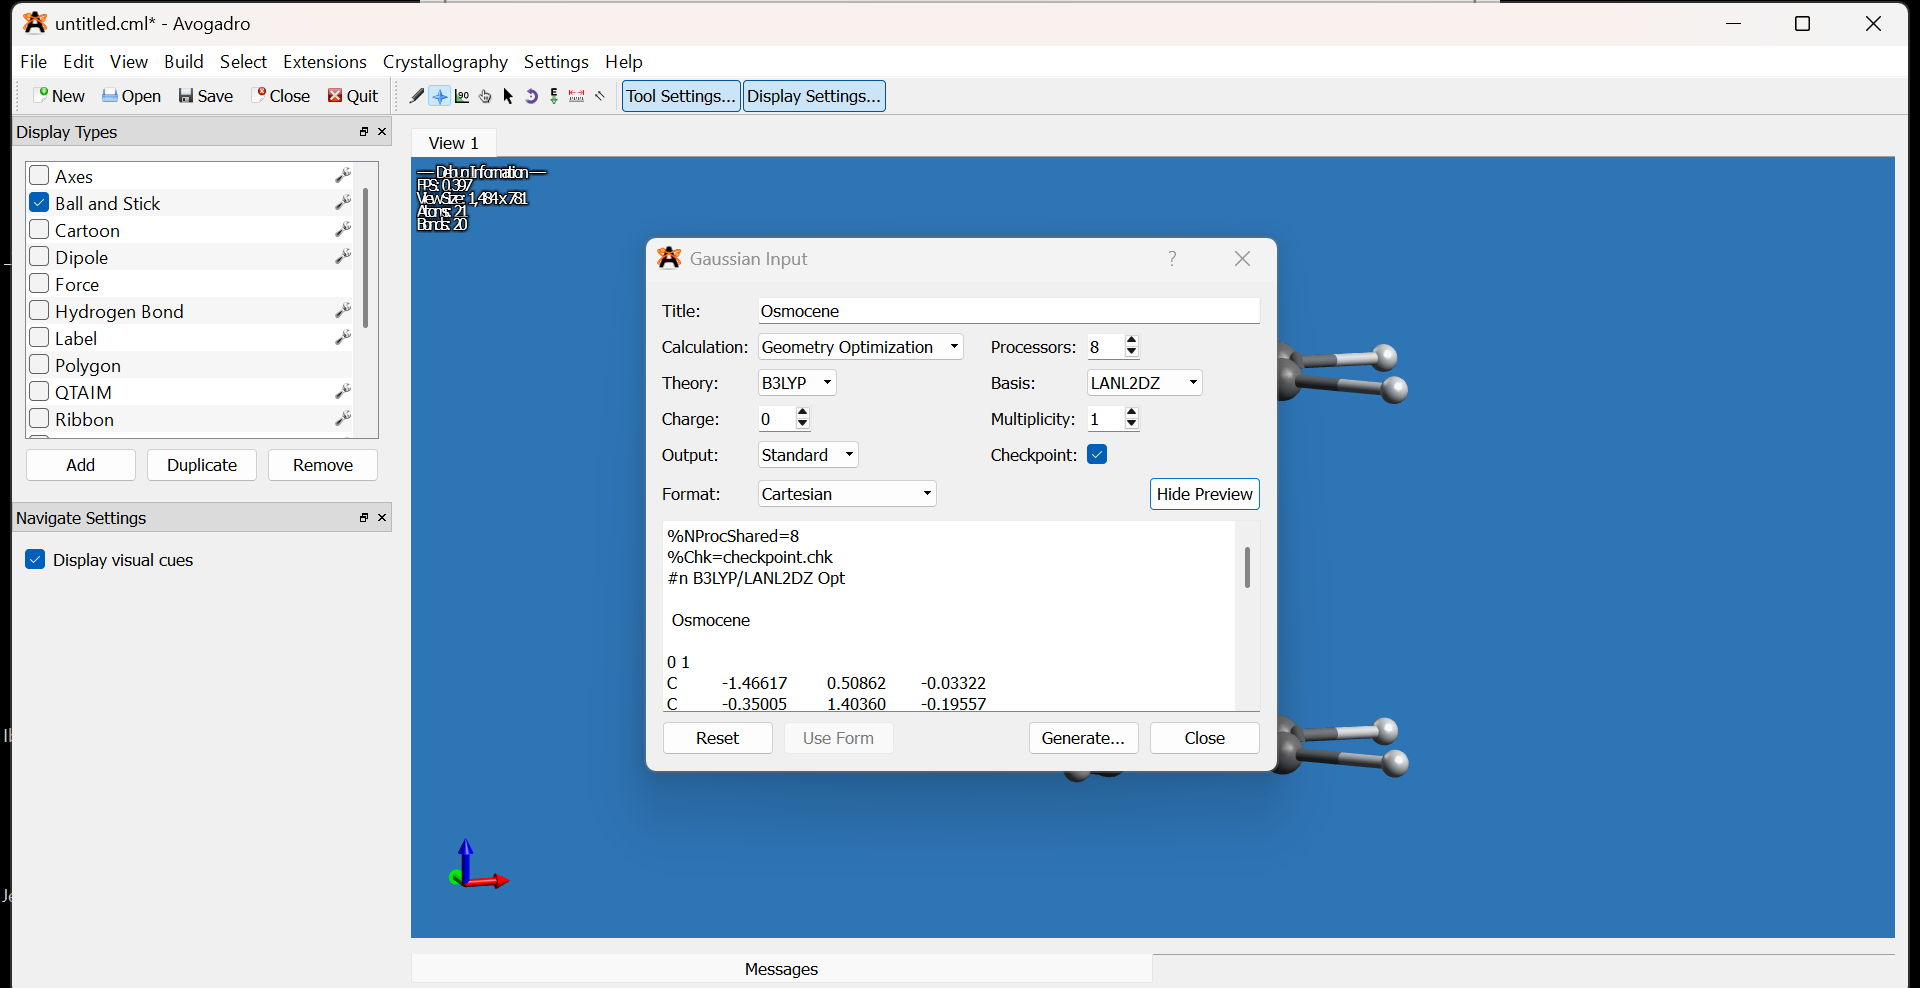
Task: Uncheck the Checkpoint checkbox
Action: coord(1097,455)
